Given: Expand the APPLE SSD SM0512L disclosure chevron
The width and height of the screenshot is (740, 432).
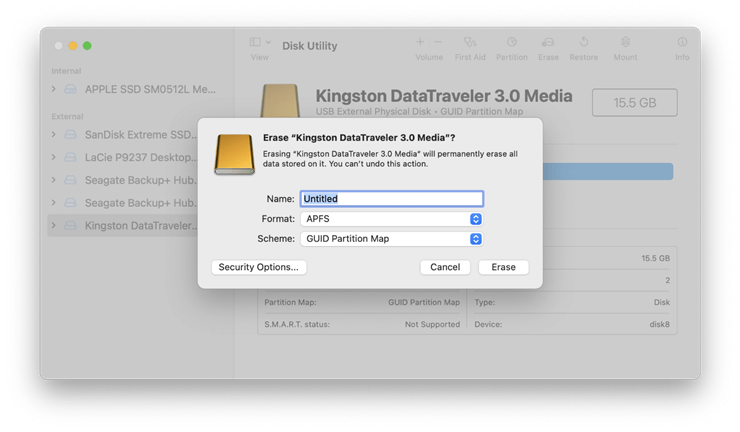Looking at the screenshot, I should pos(54,89).
